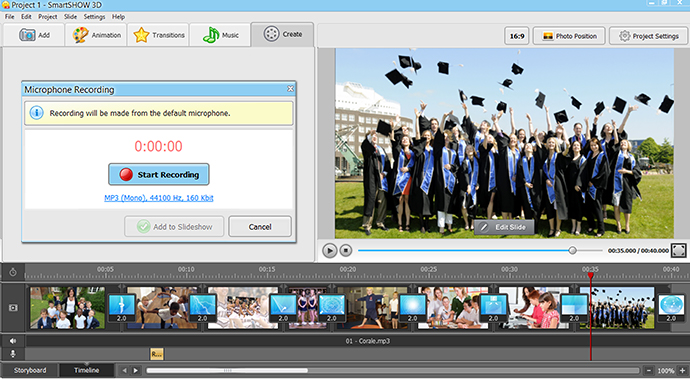
Task: Click the transition after cheerleading team slide
Action: pos(283,308)
